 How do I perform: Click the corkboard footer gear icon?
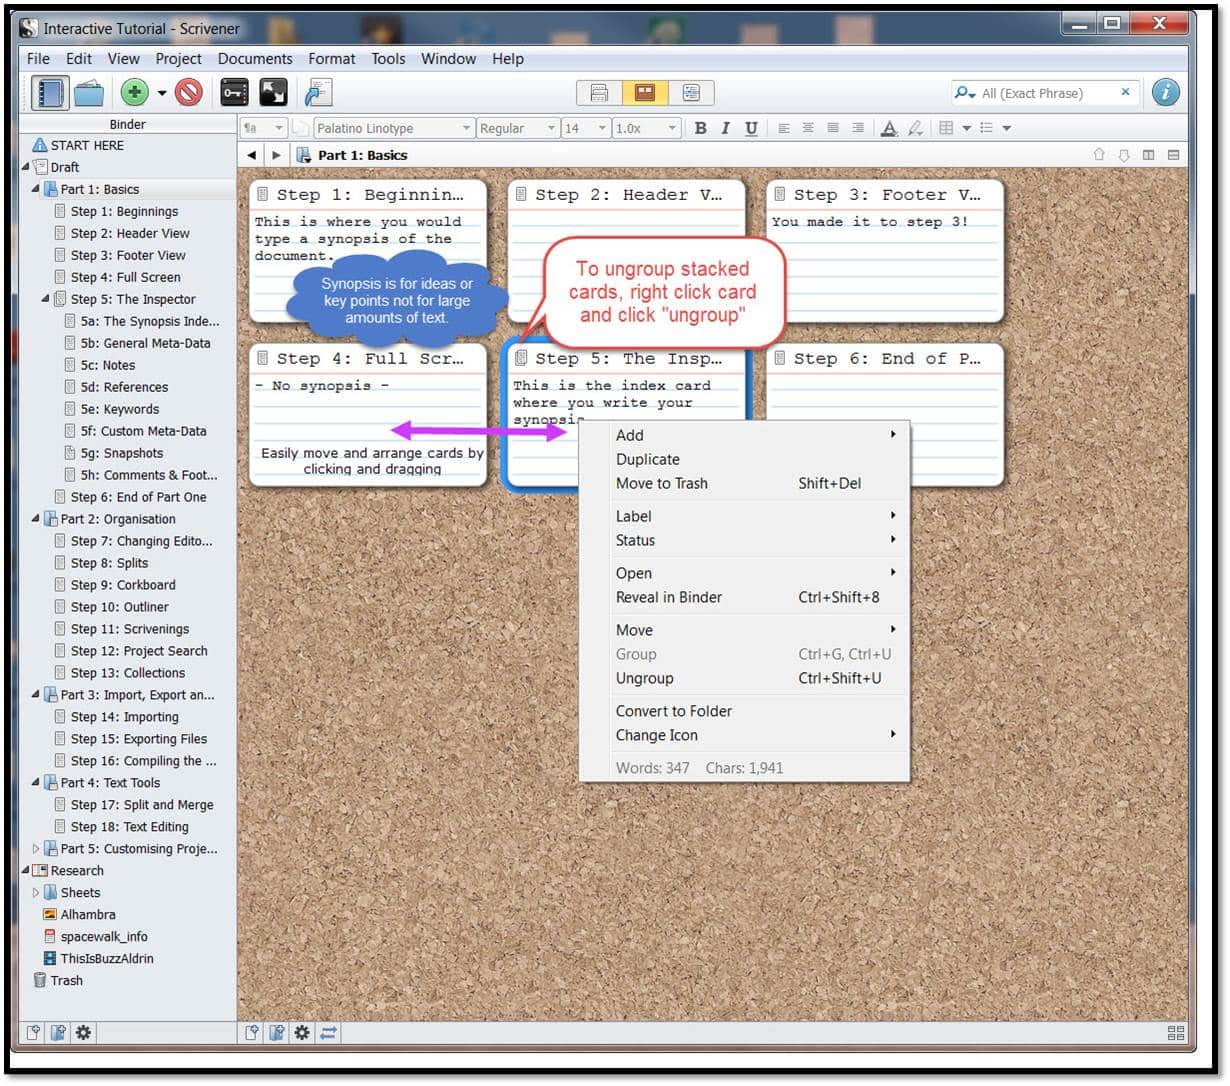302,1033
